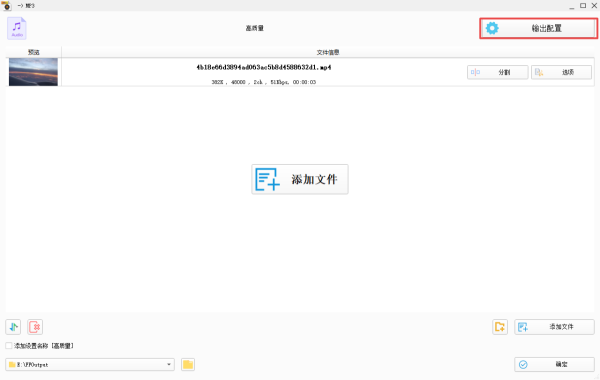Click the 预览 column header
Screen dimensions: 600x380
click(x=34, y=52)
